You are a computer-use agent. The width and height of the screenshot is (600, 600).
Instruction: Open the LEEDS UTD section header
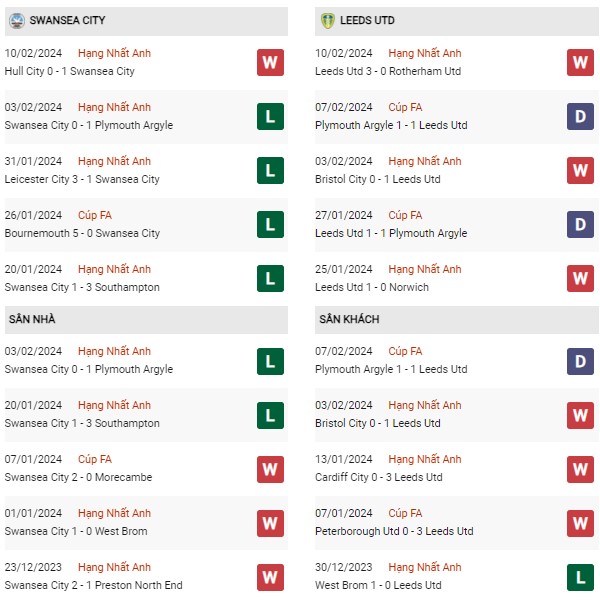click(x=457, y=21)
